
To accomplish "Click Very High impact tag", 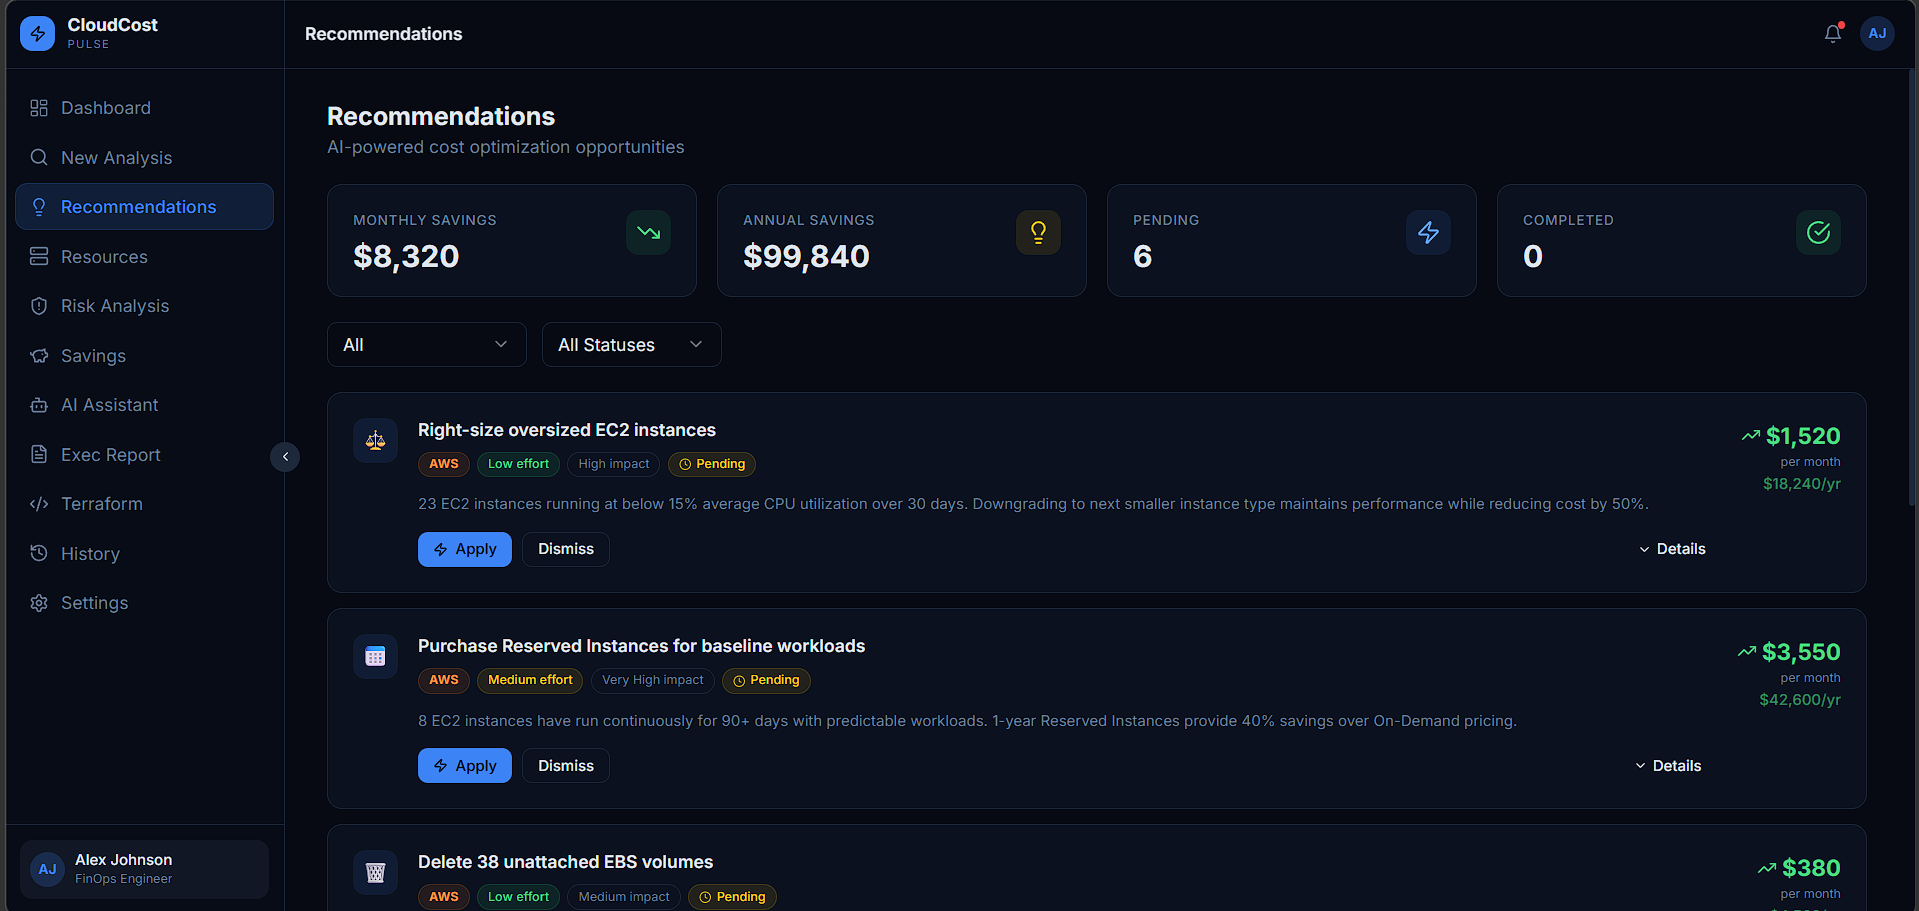I will (653, 680).
